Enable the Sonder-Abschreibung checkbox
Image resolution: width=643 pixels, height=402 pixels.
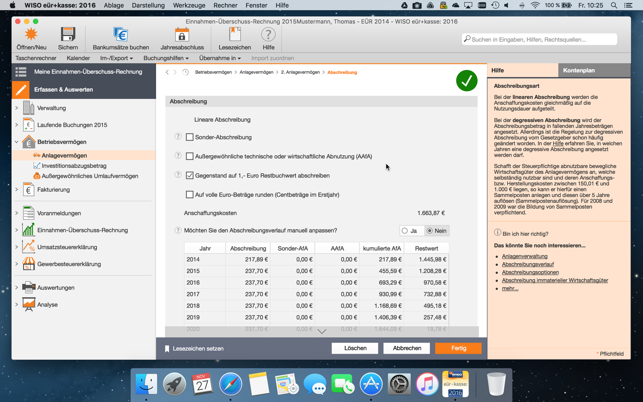click(x=189, y=137)
